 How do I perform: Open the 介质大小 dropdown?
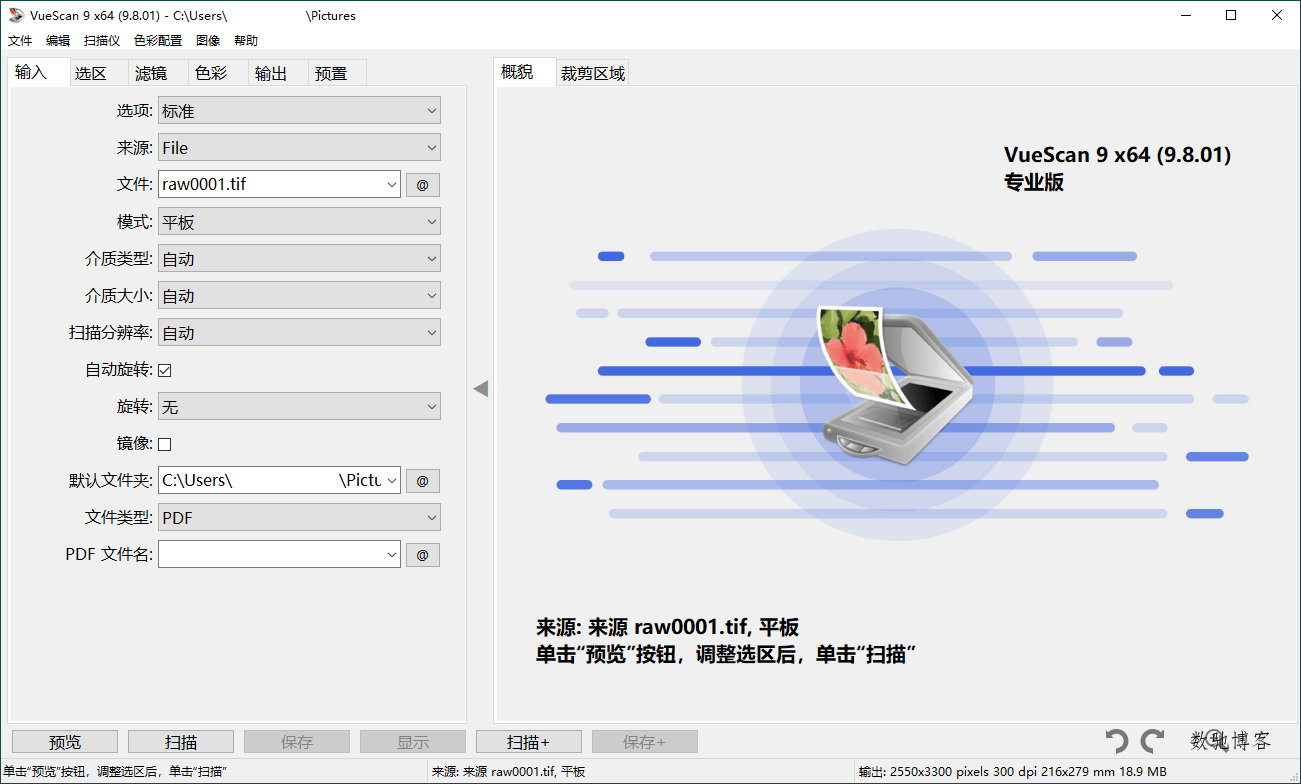click(x=299, y=296)
